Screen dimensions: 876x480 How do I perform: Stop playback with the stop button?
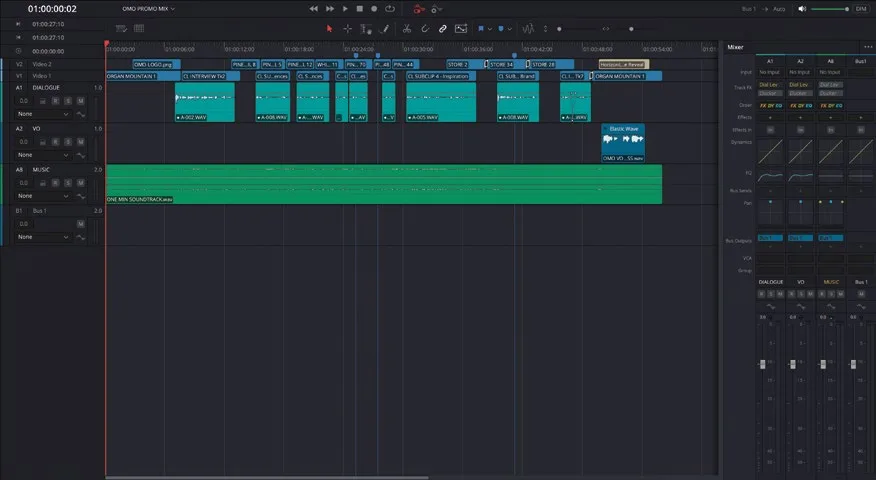pos(360,9)
